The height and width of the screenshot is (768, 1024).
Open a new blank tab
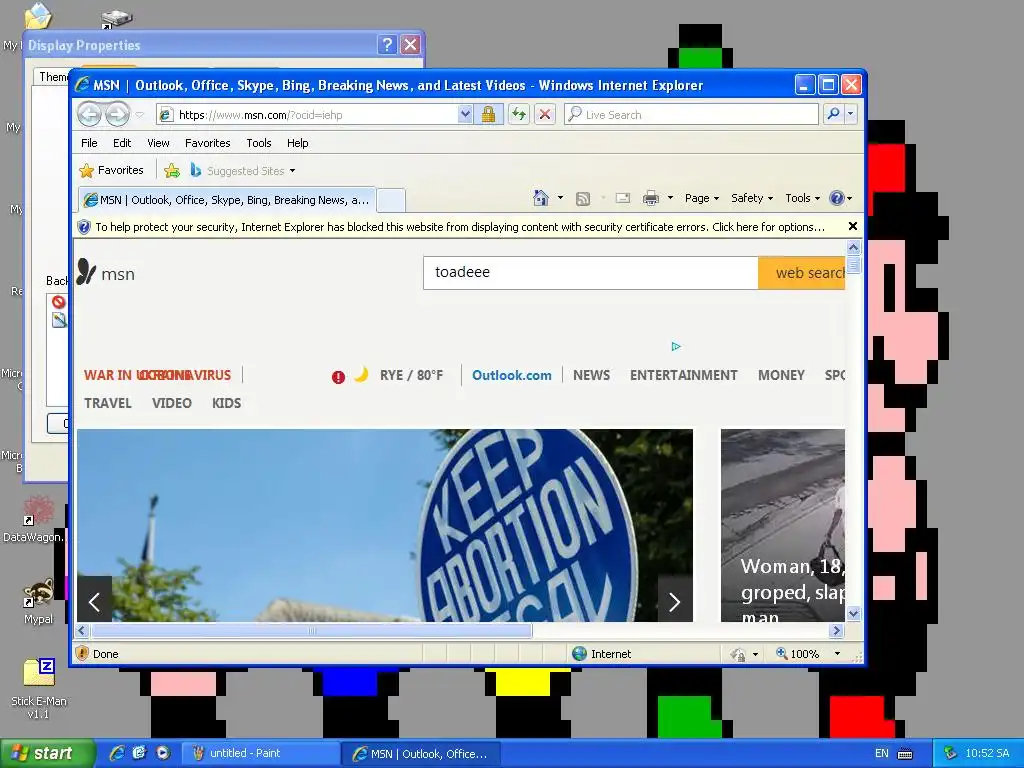coord(391,200)
